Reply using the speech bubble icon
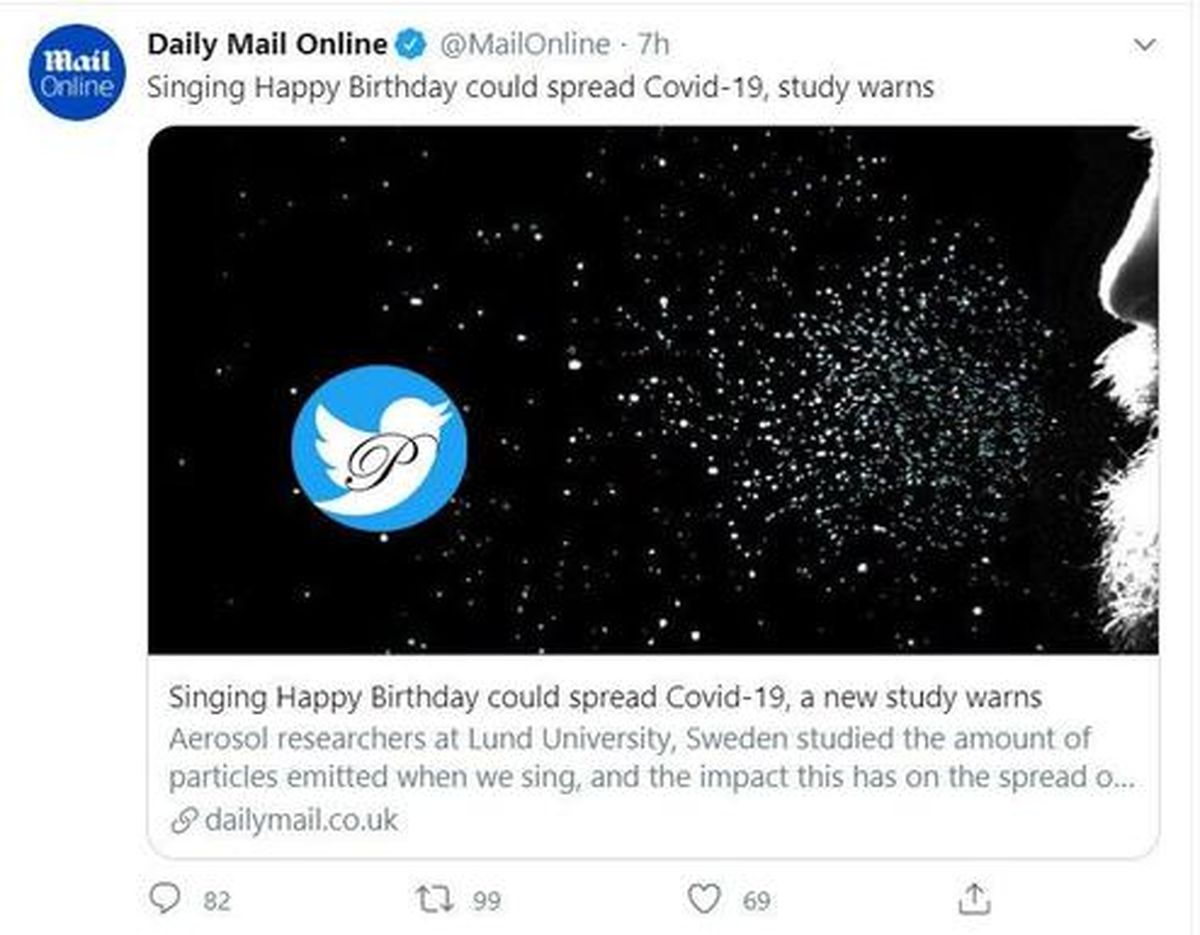Image resolution: width=1200 pixels, height=935 pixels. (164, 900)
